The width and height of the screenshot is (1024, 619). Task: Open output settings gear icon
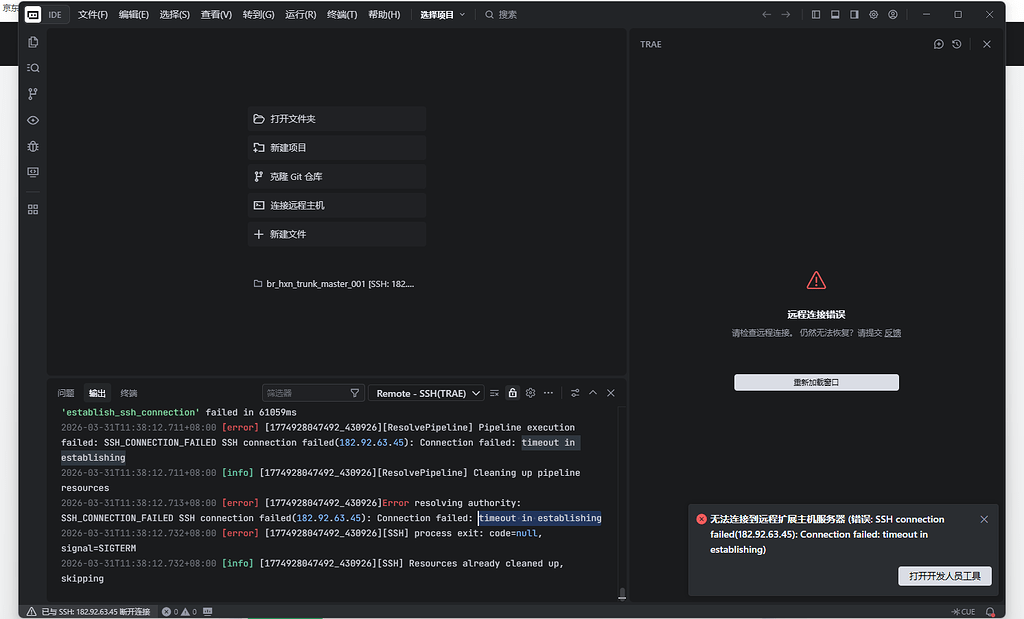click(x=530, y=393)
